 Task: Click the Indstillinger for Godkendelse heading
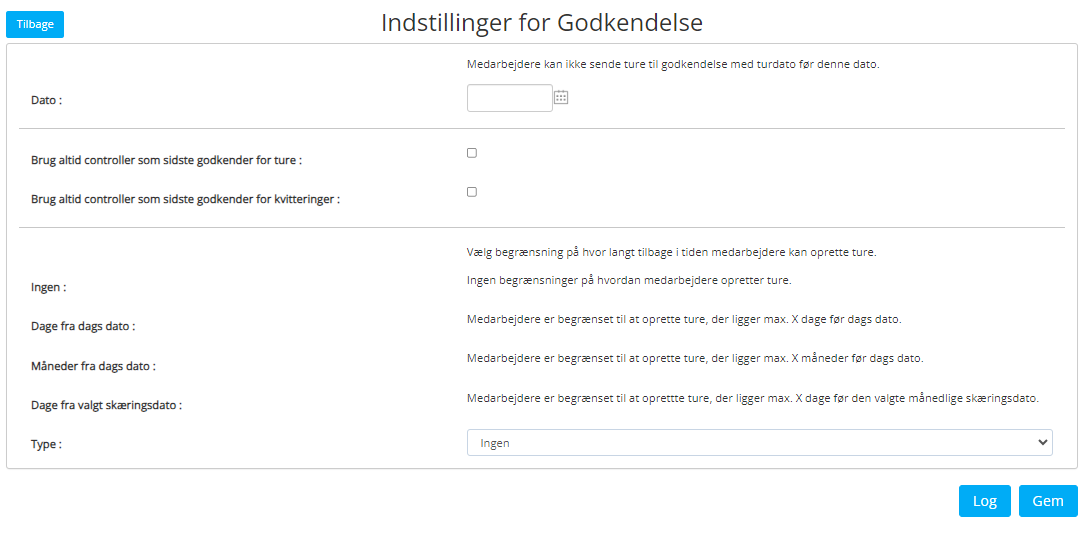click(x=542, y=23)
